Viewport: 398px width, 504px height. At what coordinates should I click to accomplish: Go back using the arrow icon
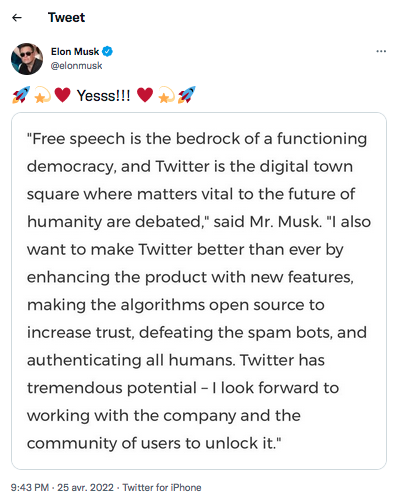(17, 18)
